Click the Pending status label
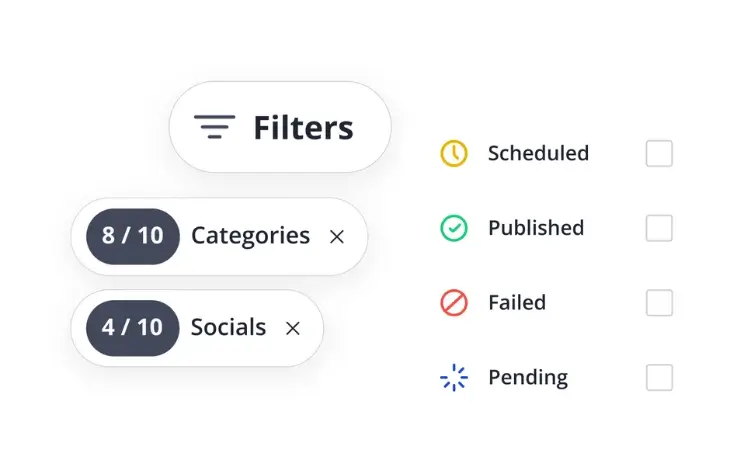The height and width of the screenshot is (474, 744). tap(528, 378)
